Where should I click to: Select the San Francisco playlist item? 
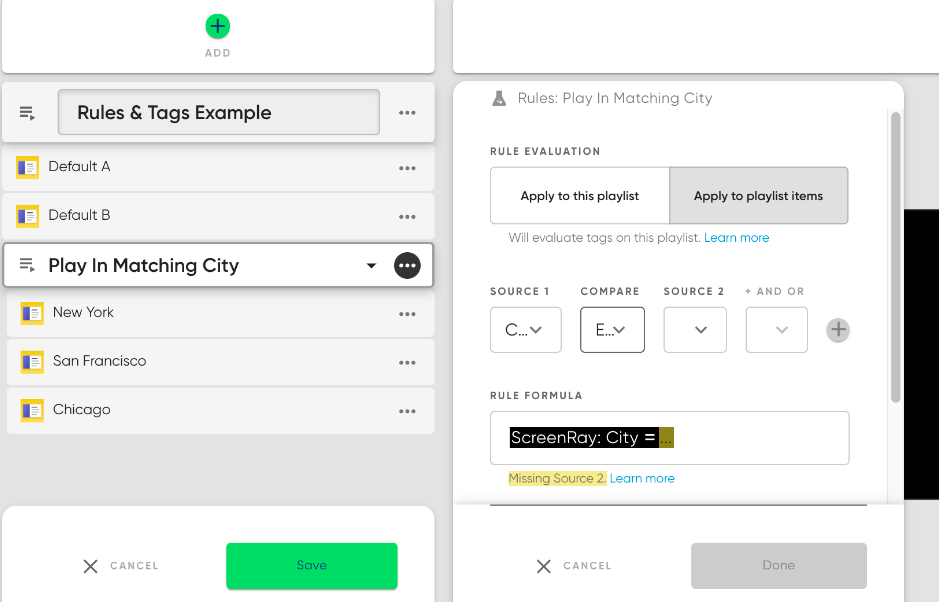(x=220, y=362)
